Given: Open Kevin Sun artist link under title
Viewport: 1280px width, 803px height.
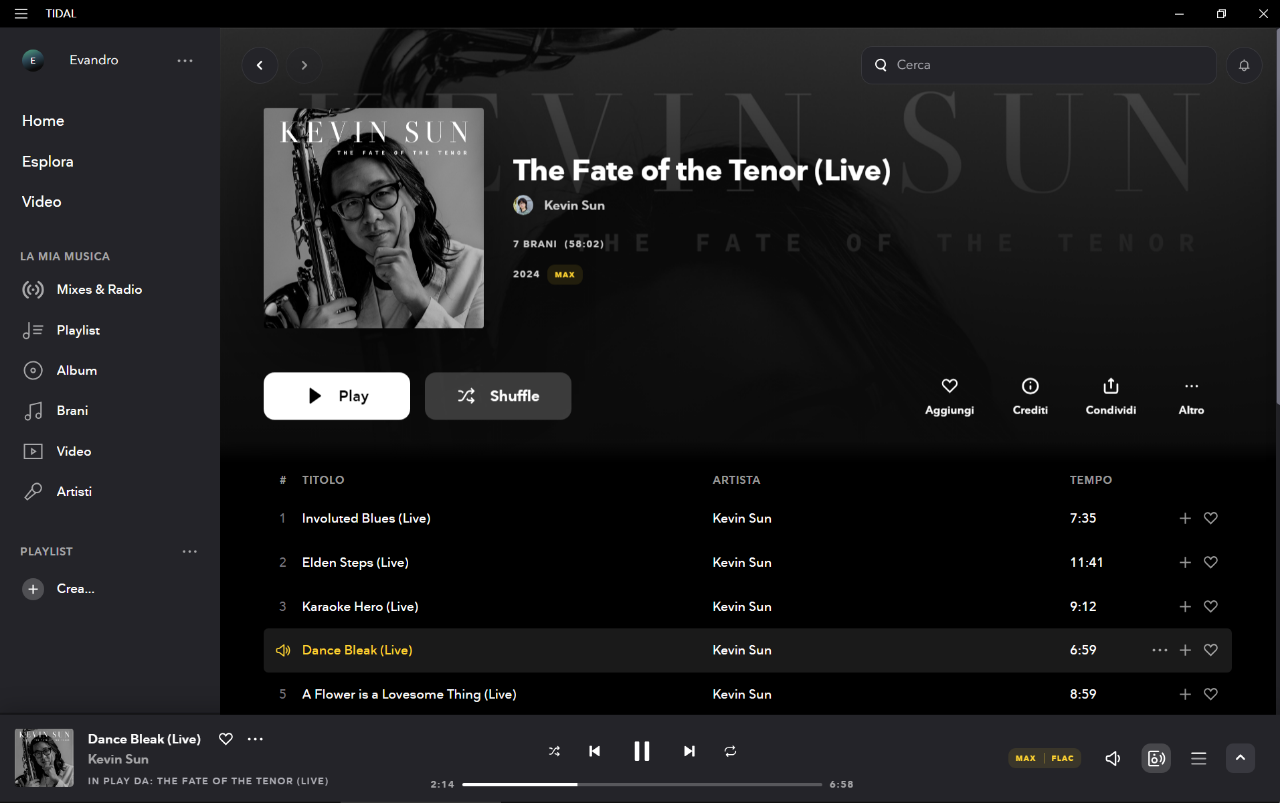Looking at the screenshot, I should click(574, 205).
